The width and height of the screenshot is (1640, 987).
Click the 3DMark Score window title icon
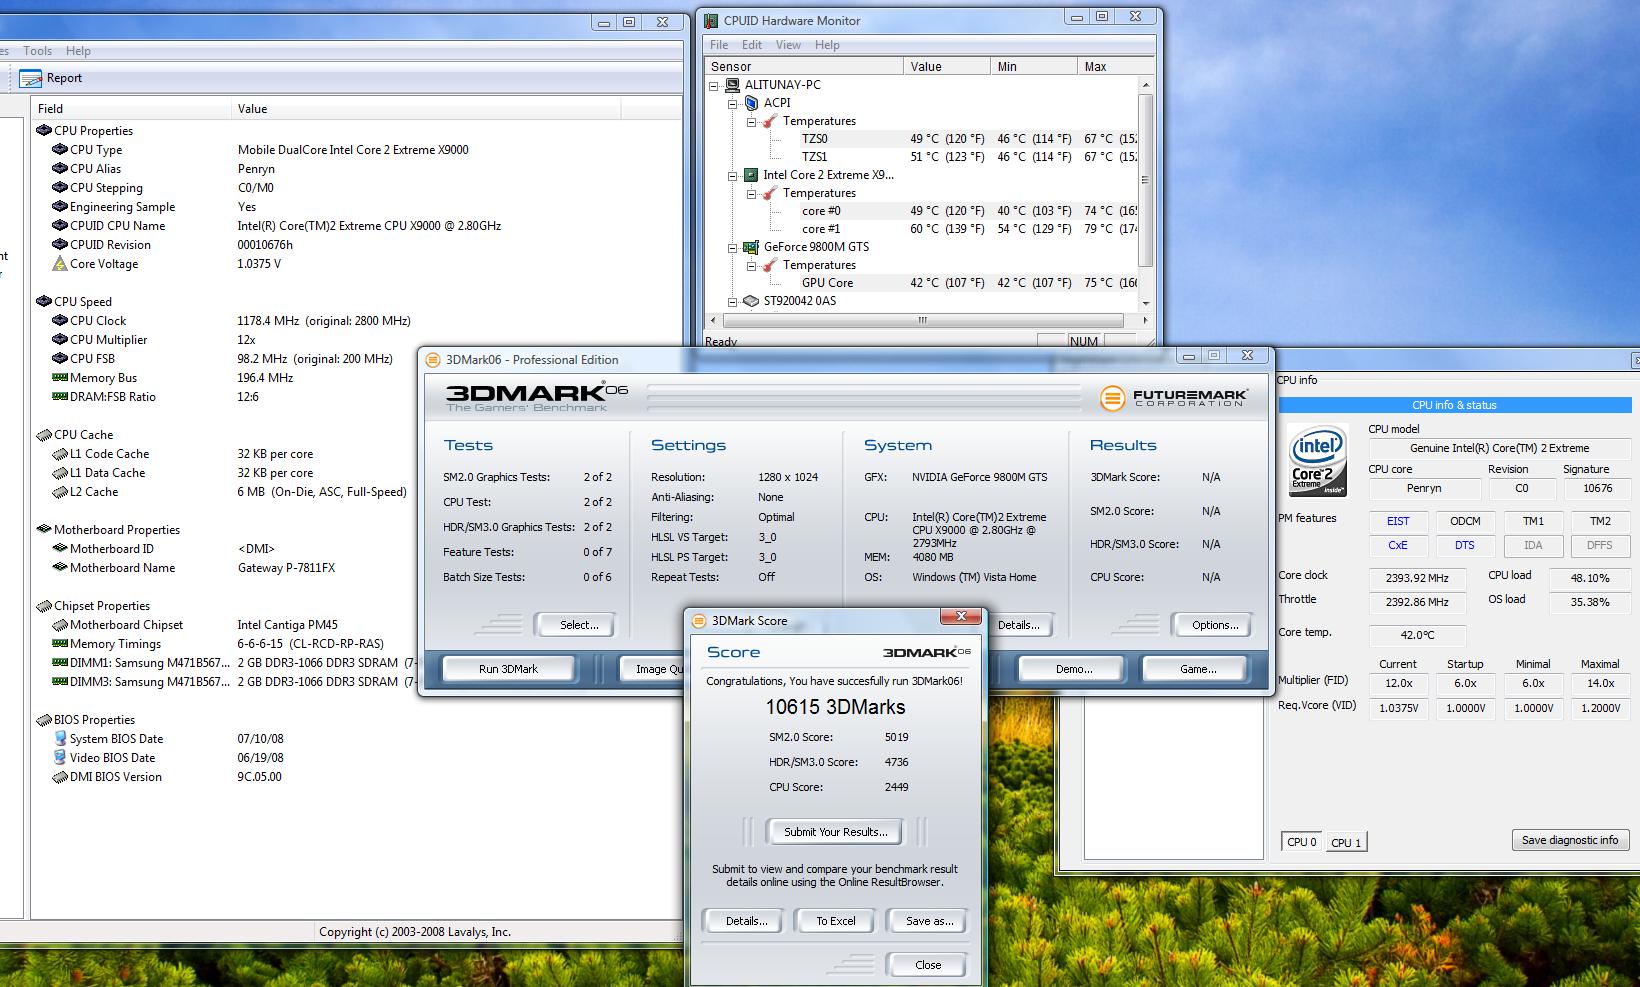(x=699, y=621)
